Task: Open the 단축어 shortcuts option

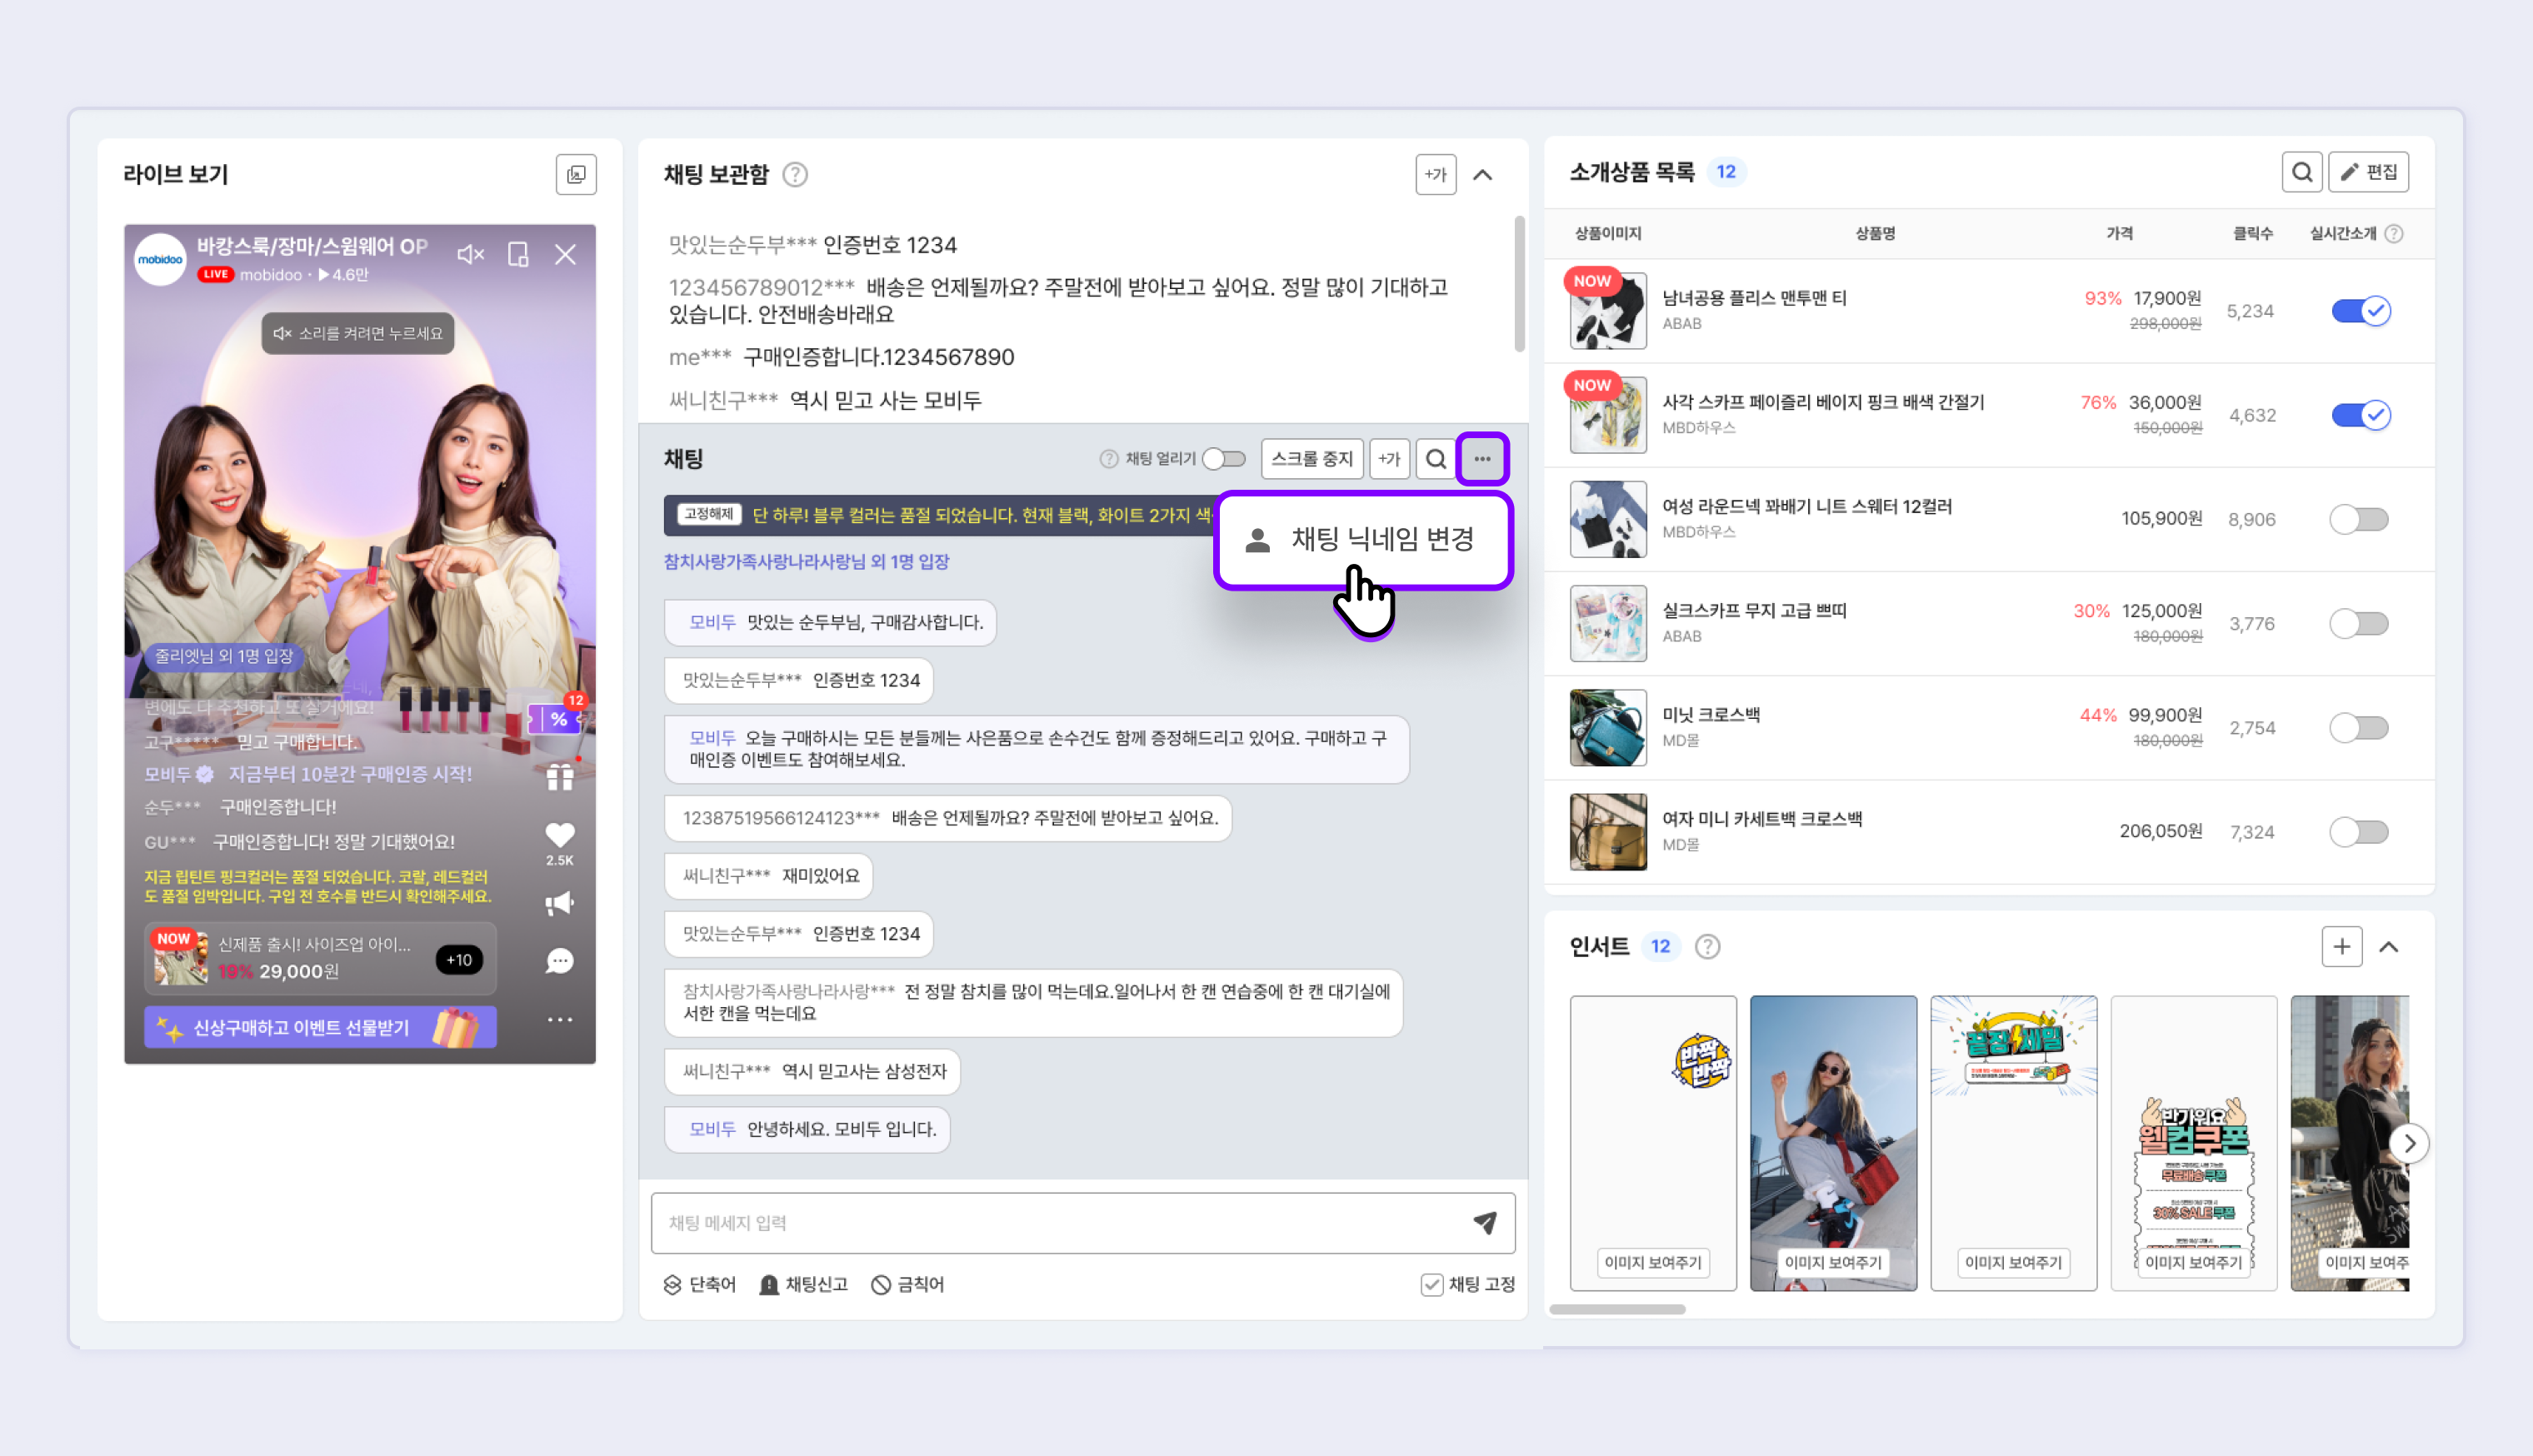Action: pos(700,1284)
